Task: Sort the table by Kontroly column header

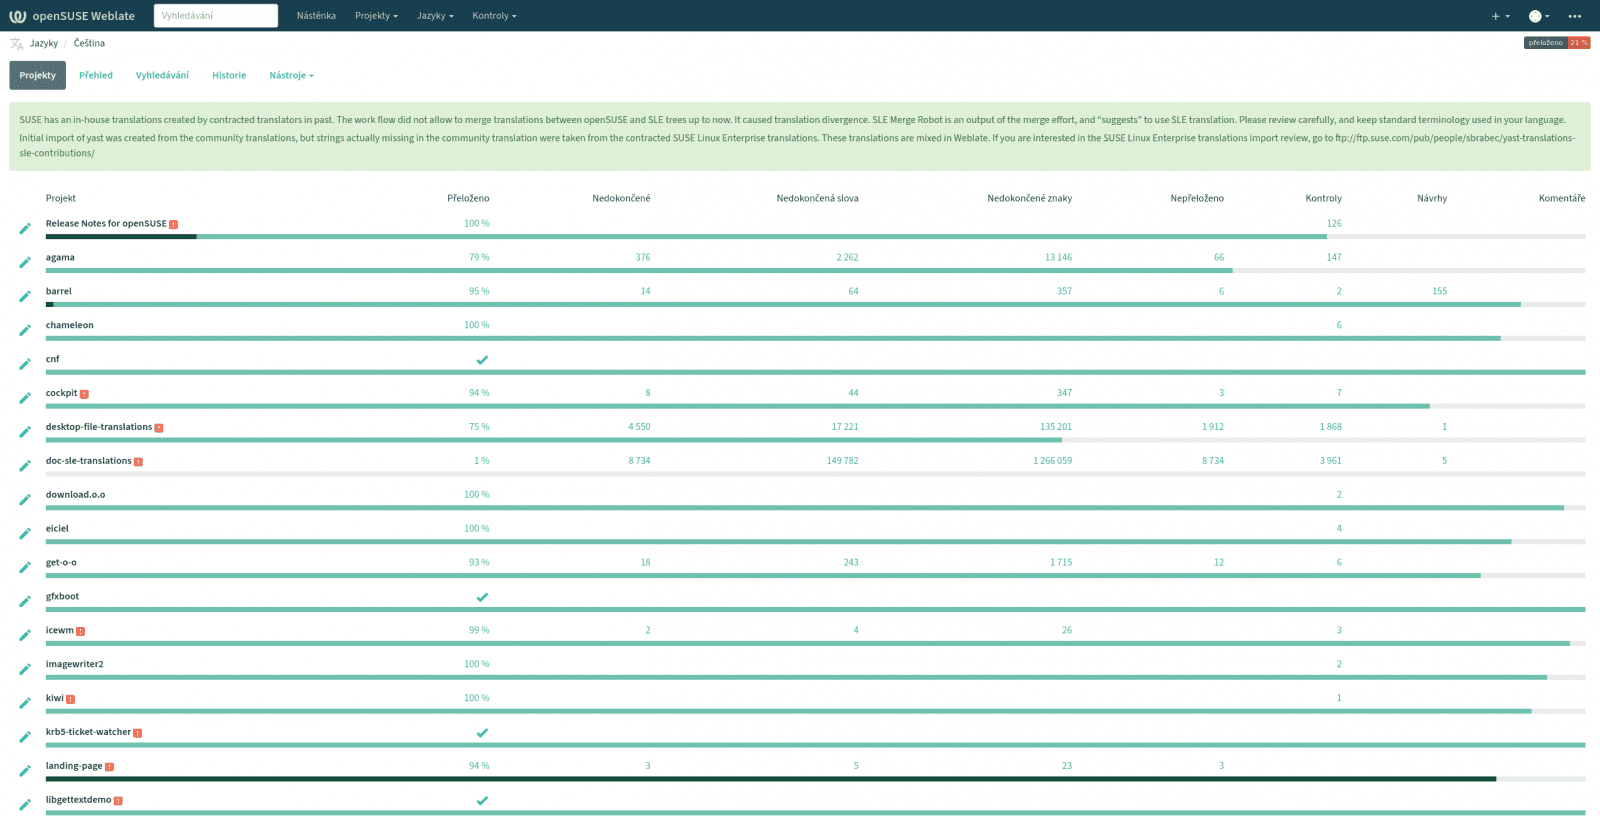Action: pos(1324,198)
